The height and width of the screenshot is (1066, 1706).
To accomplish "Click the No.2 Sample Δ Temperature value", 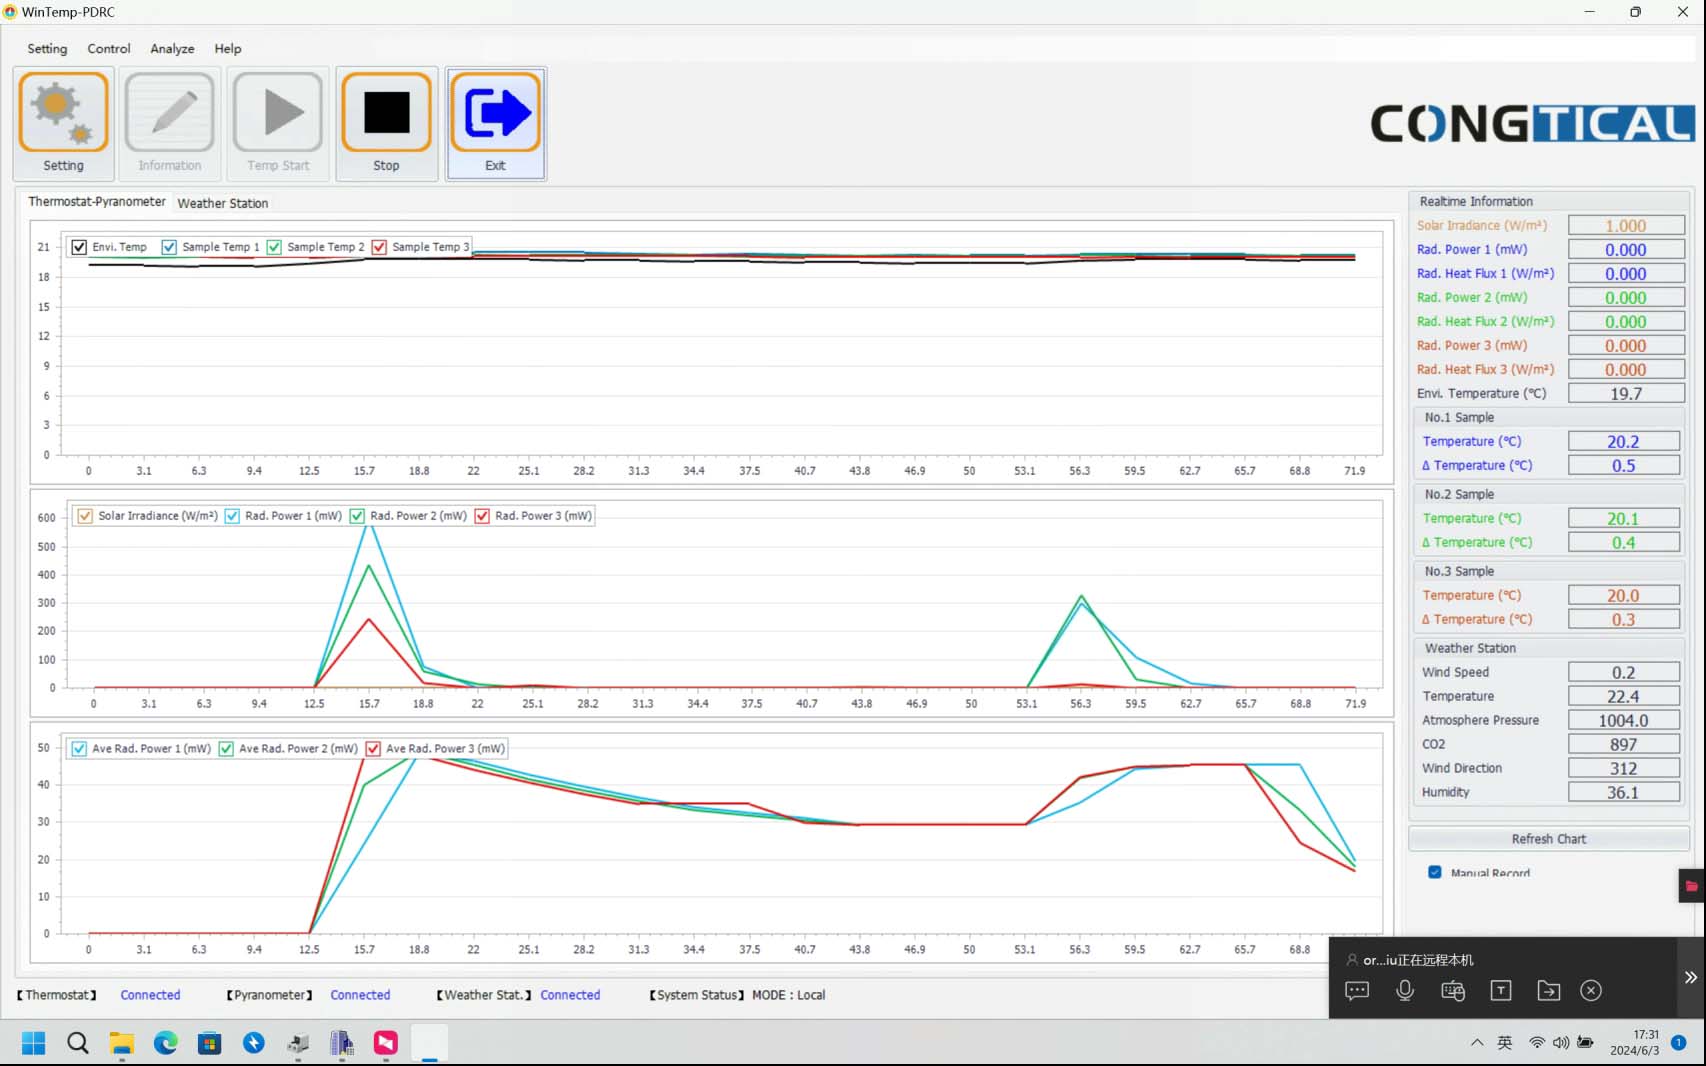I will [1623, 543].
